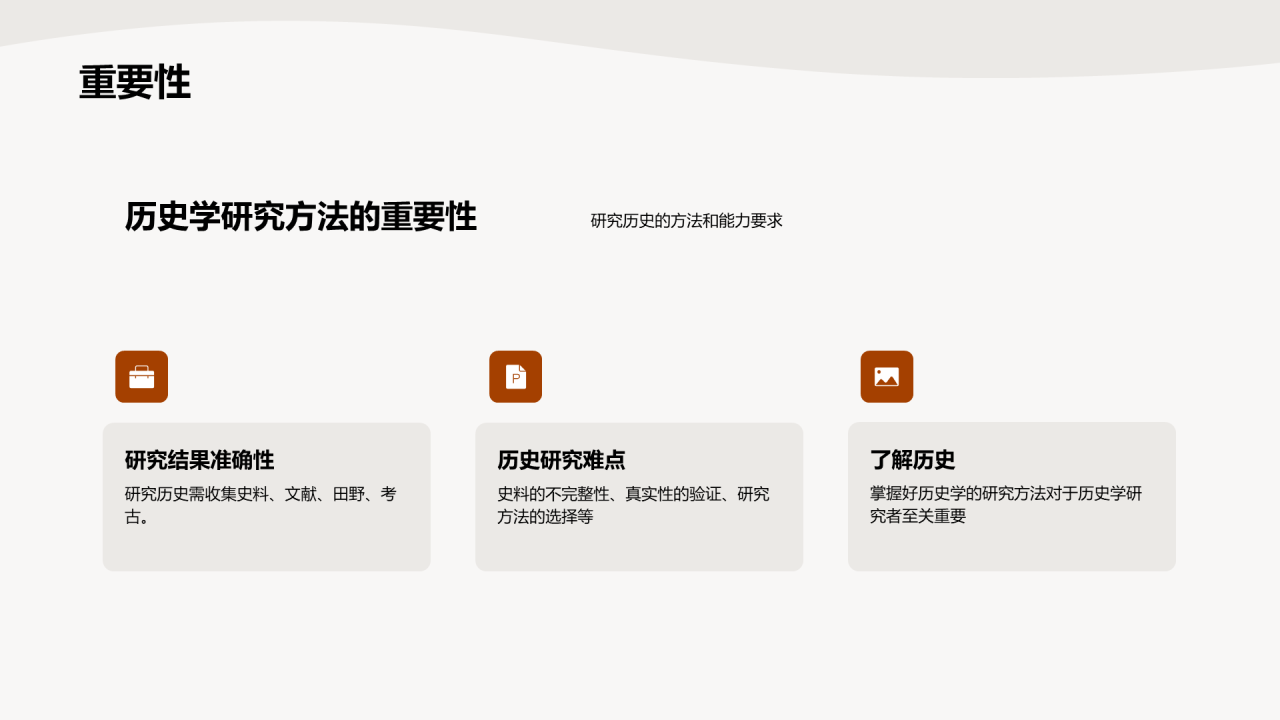Click the empty bottom area of the first card

point(266,550)
